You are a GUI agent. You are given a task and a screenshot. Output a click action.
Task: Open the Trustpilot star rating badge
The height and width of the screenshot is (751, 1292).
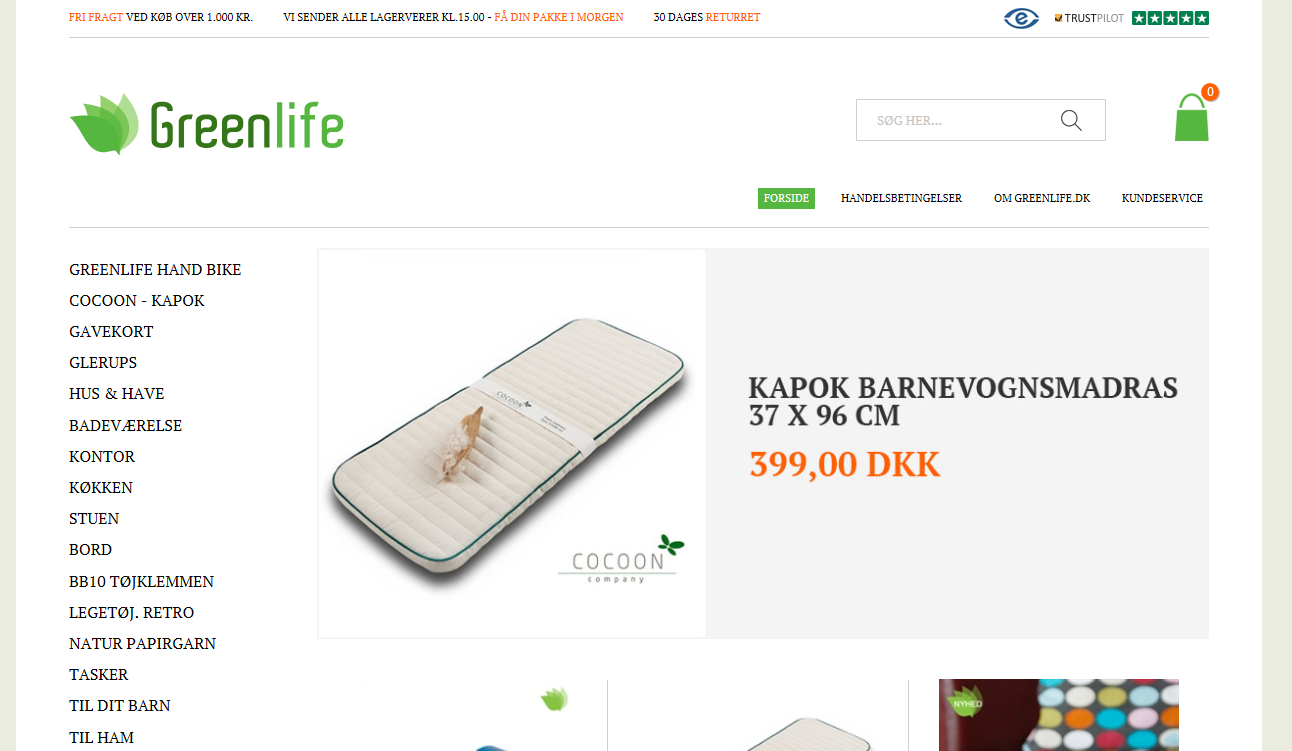1131,18
